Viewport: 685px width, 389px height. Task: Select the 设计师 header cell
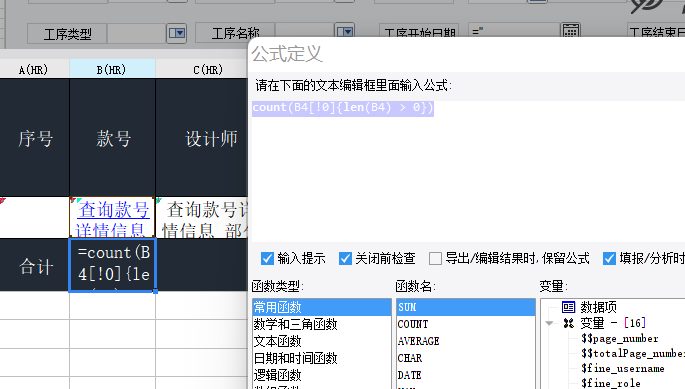pos(202,138)
